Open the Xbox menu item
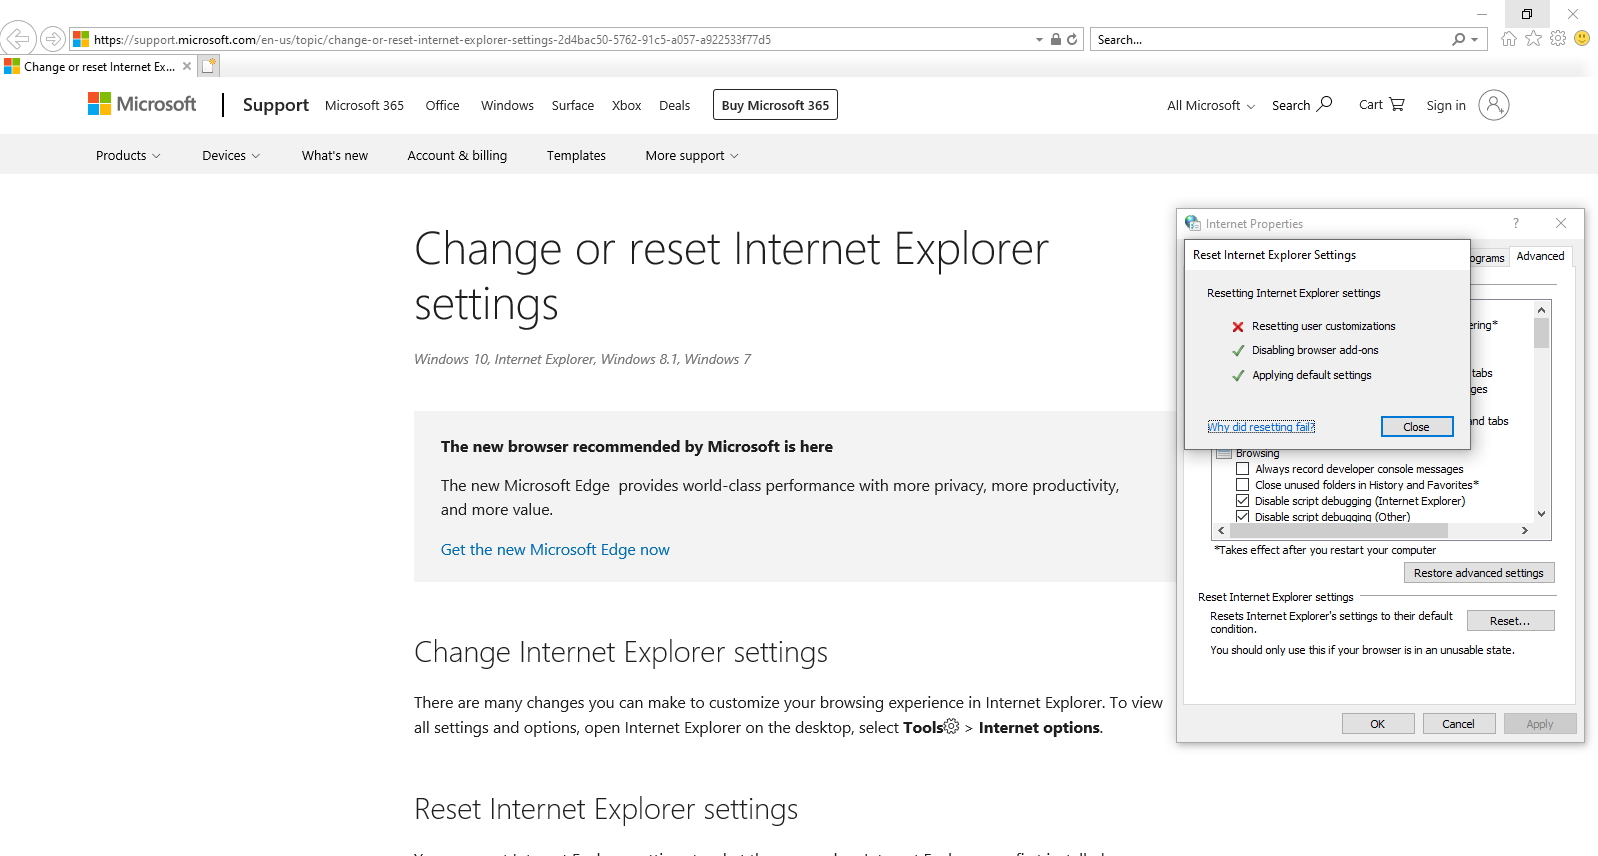The image size is (1598, 856). click(627, 105)
